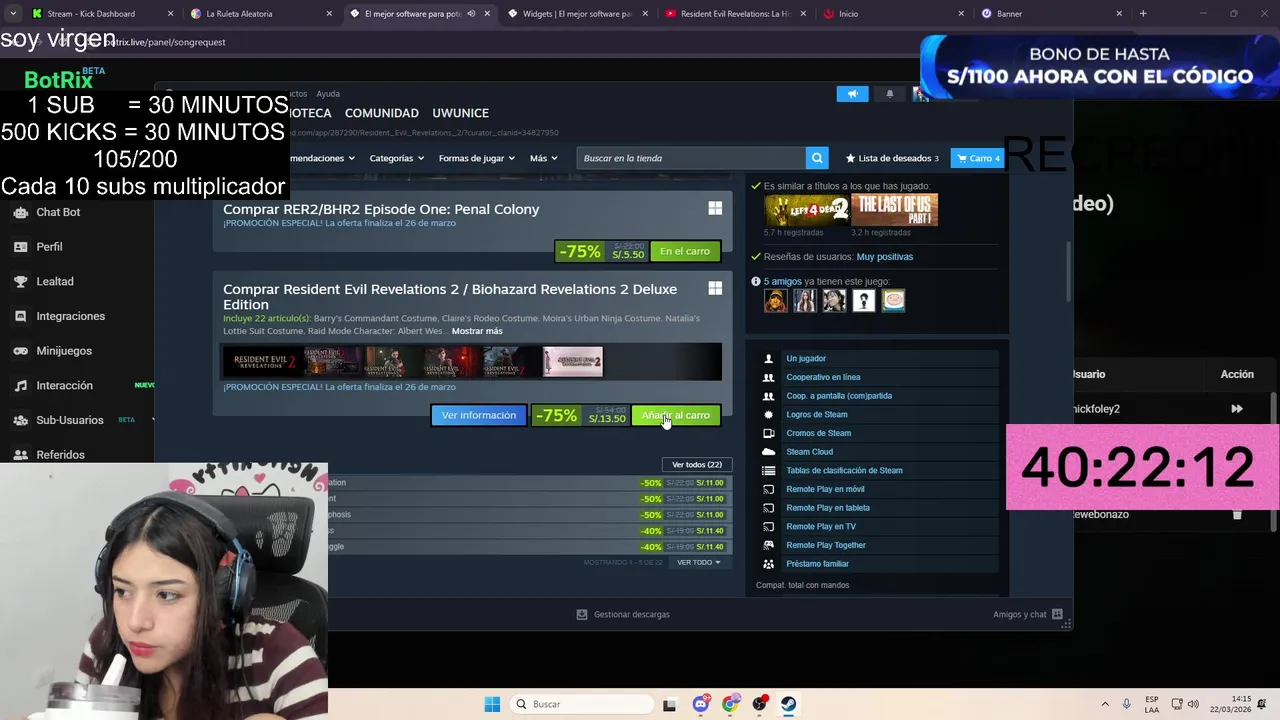This screenshot has width=1280, height=720.
Task: Click the Cromos de Steam icon
Action: [768, 433]
